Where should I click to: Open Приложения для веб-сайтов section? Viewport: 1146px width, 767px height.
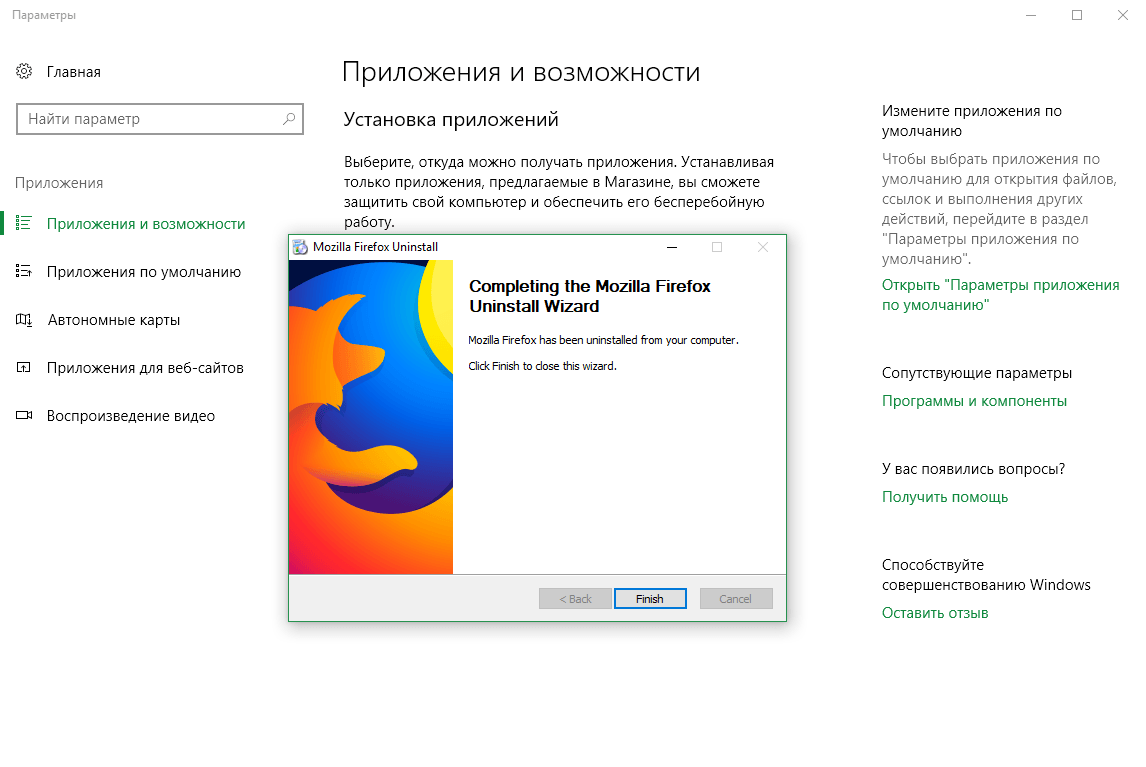tap(145, 368)
